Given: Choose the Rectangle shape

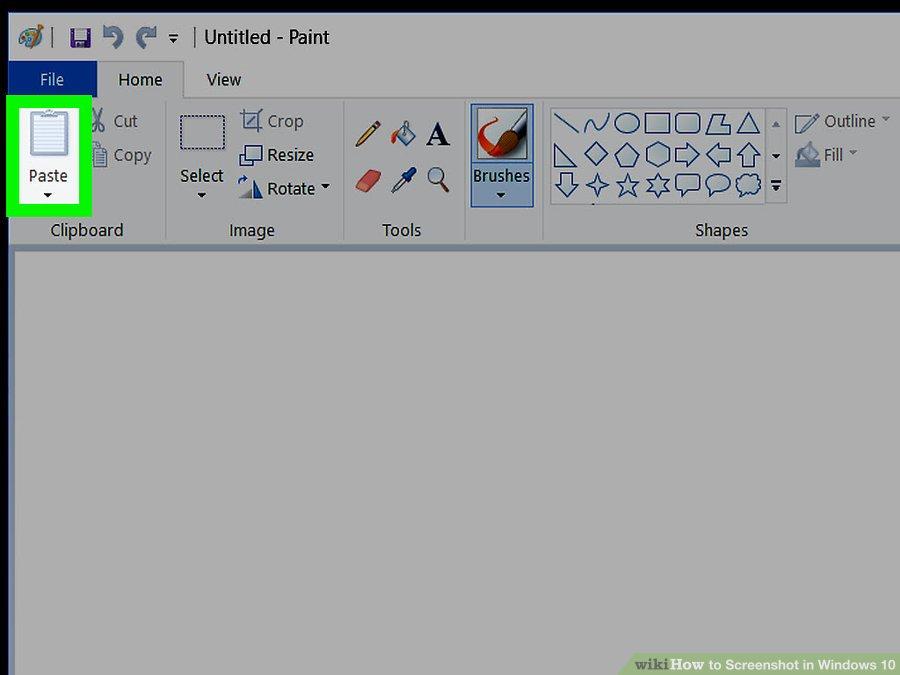Looking at the screenshot, I should (x=657, y=123).
